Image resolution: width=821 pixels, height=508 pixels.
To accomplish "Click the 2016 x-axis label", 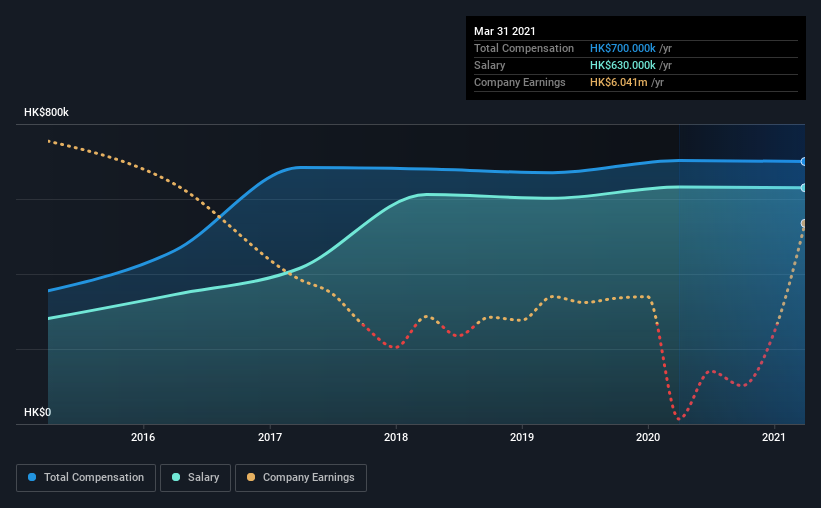I will pos(143,437).
